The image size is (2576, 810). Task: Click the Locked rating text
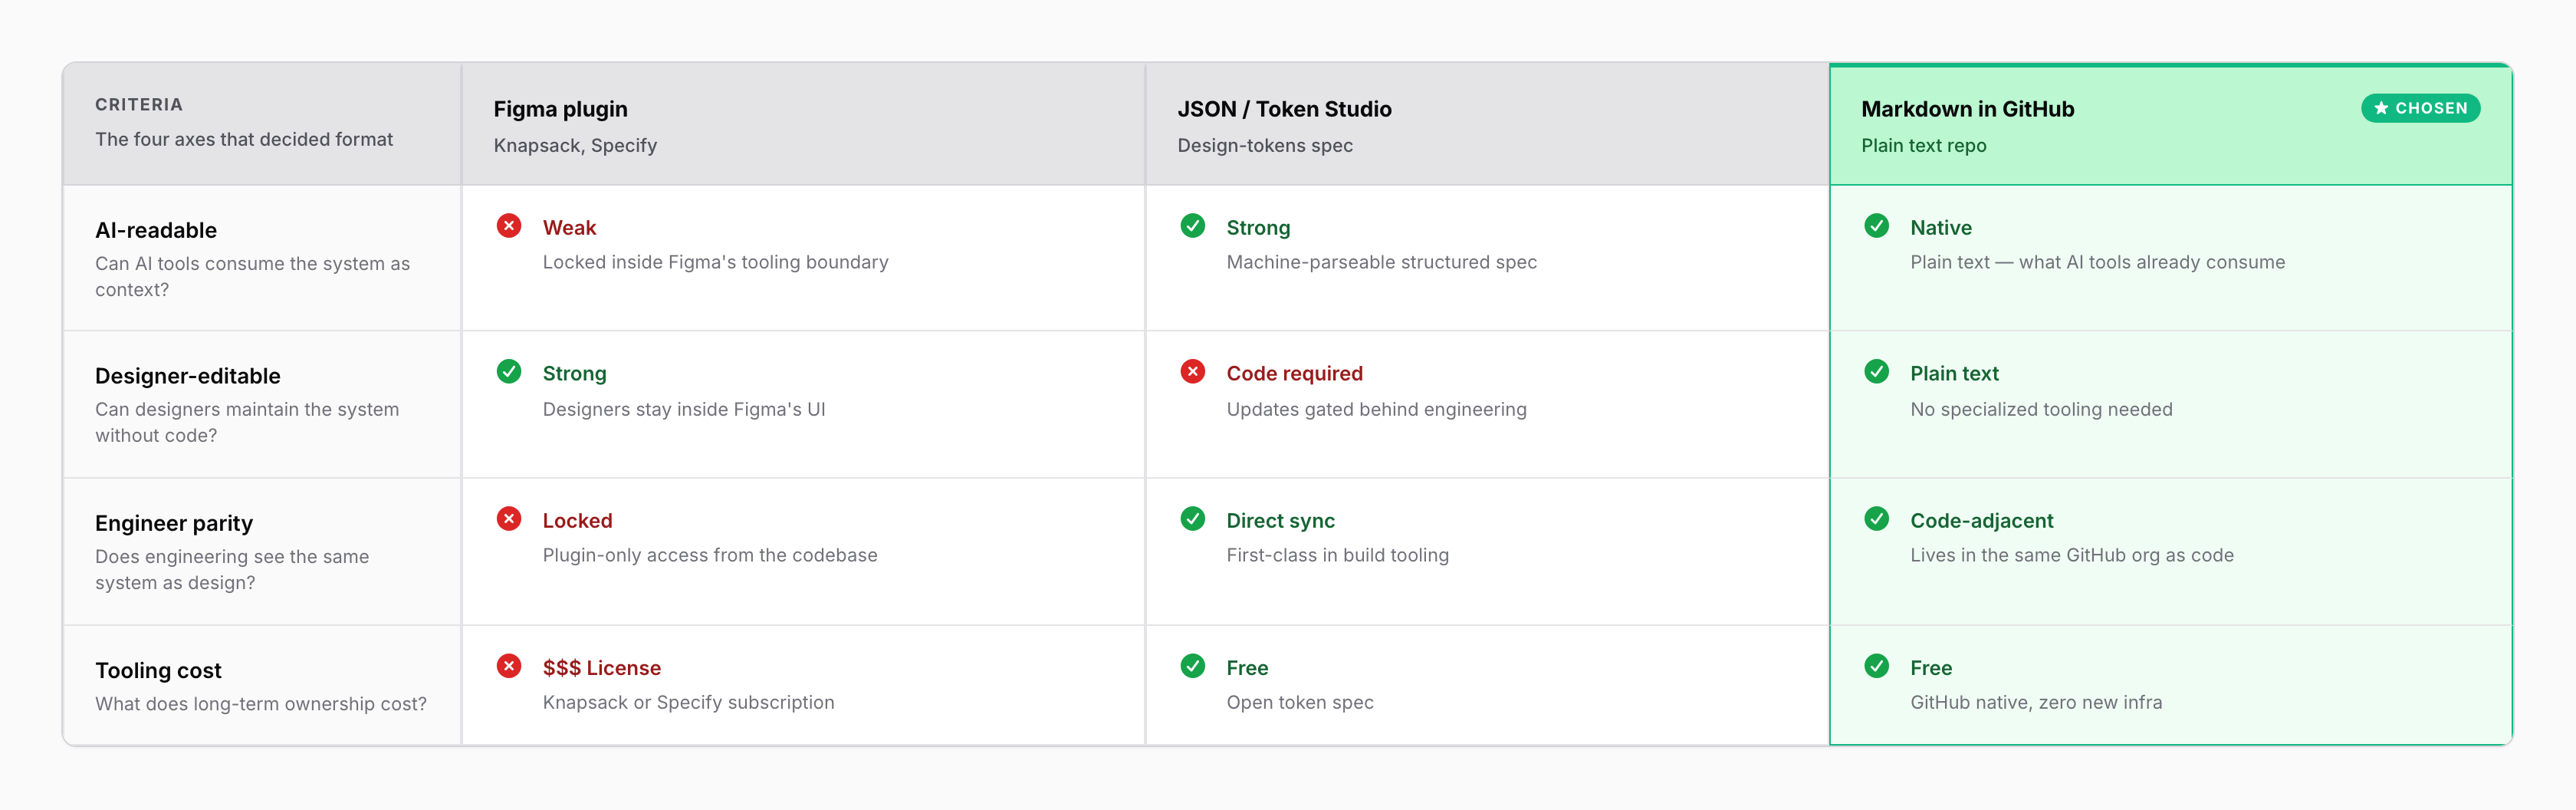click(x=577, y=521)
